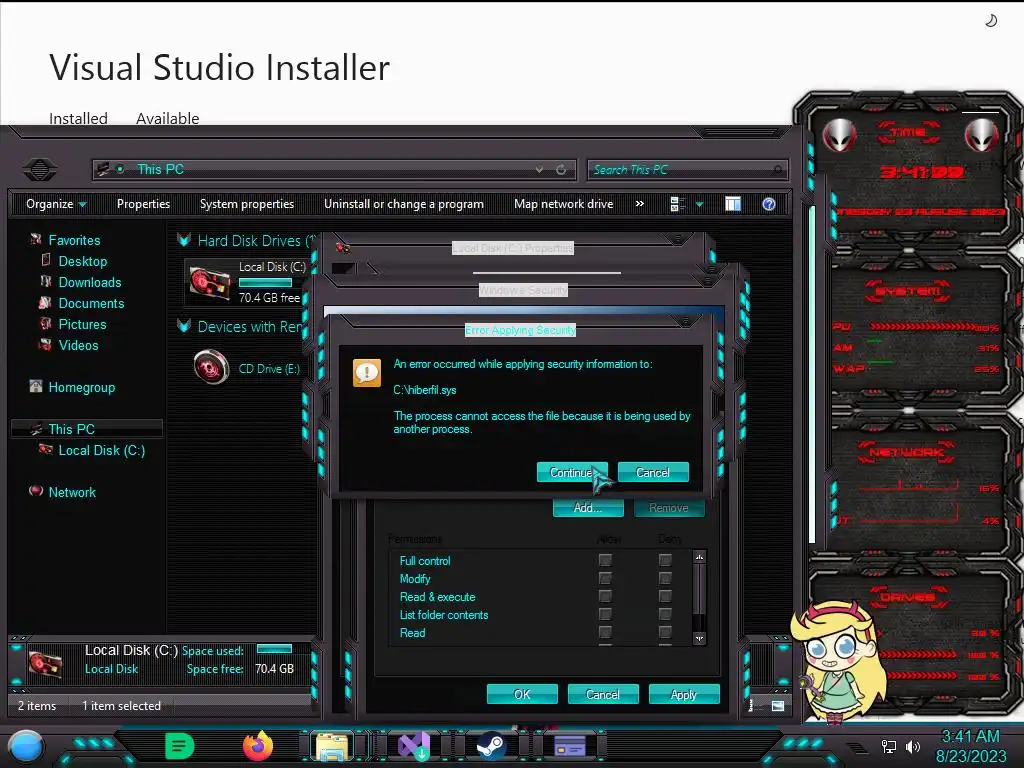
Task: Click the Homegroup icon in navigation pane
Action: pos(36,387)
